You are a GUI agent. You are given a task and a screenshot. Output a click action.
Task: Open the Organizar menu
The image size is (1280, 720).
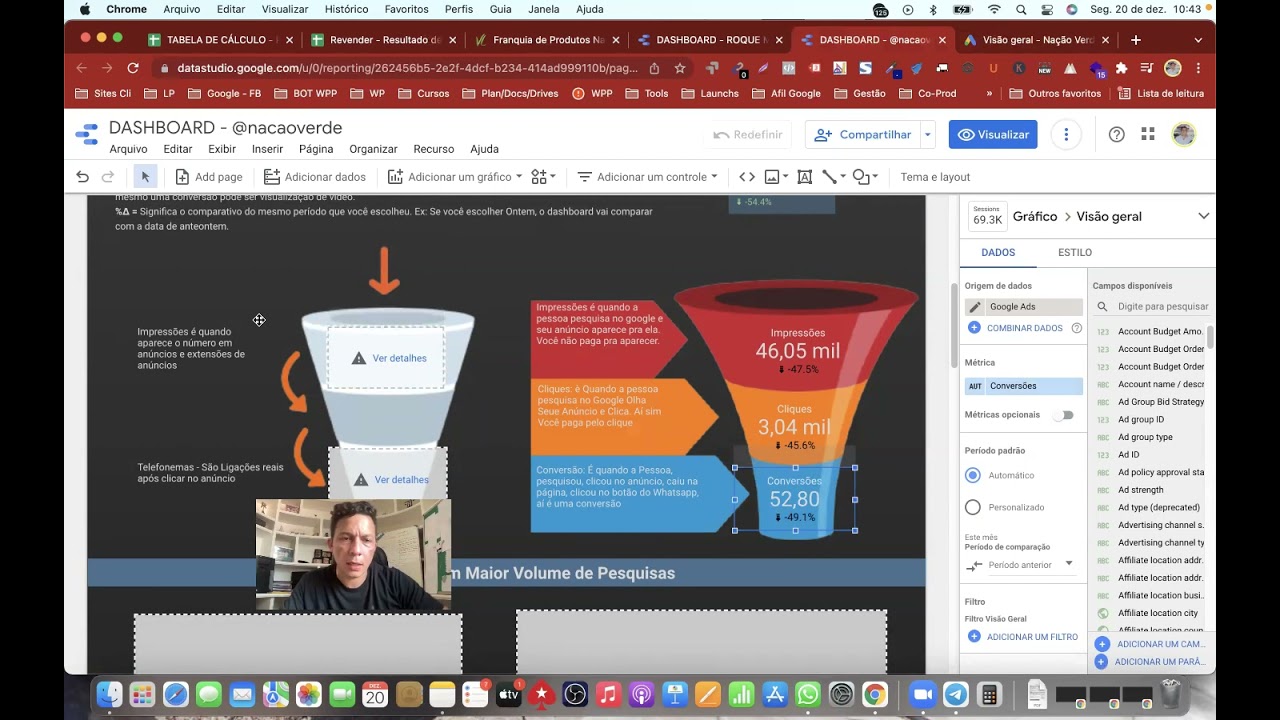[373, 149]
